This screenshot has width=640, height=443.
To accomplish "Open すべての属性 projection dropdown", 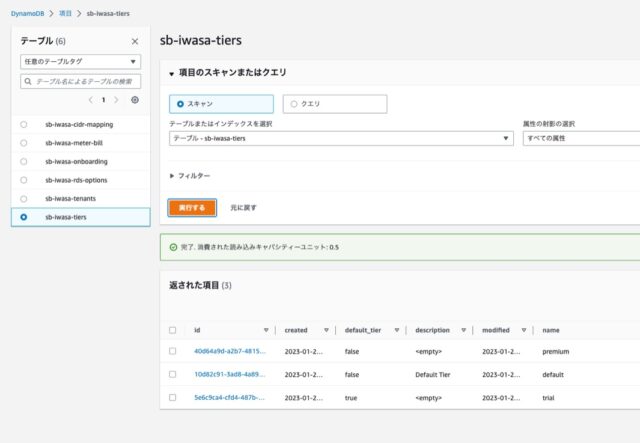I will (x=581, y=138).
